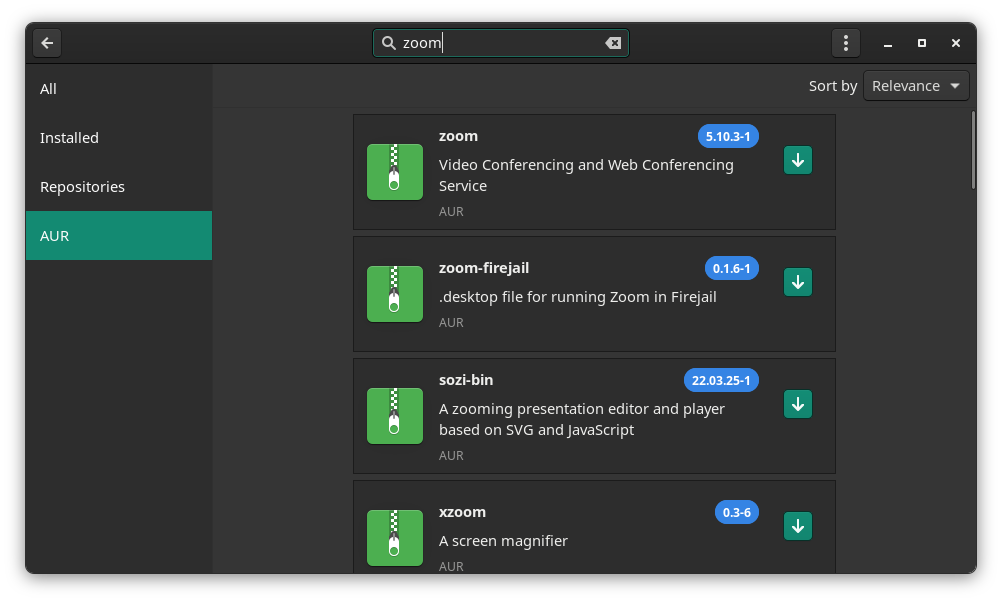The height and width of the screenshot is (602, 1002).
Task: Install sozi-bin using its download arrow
Action: 797,404
